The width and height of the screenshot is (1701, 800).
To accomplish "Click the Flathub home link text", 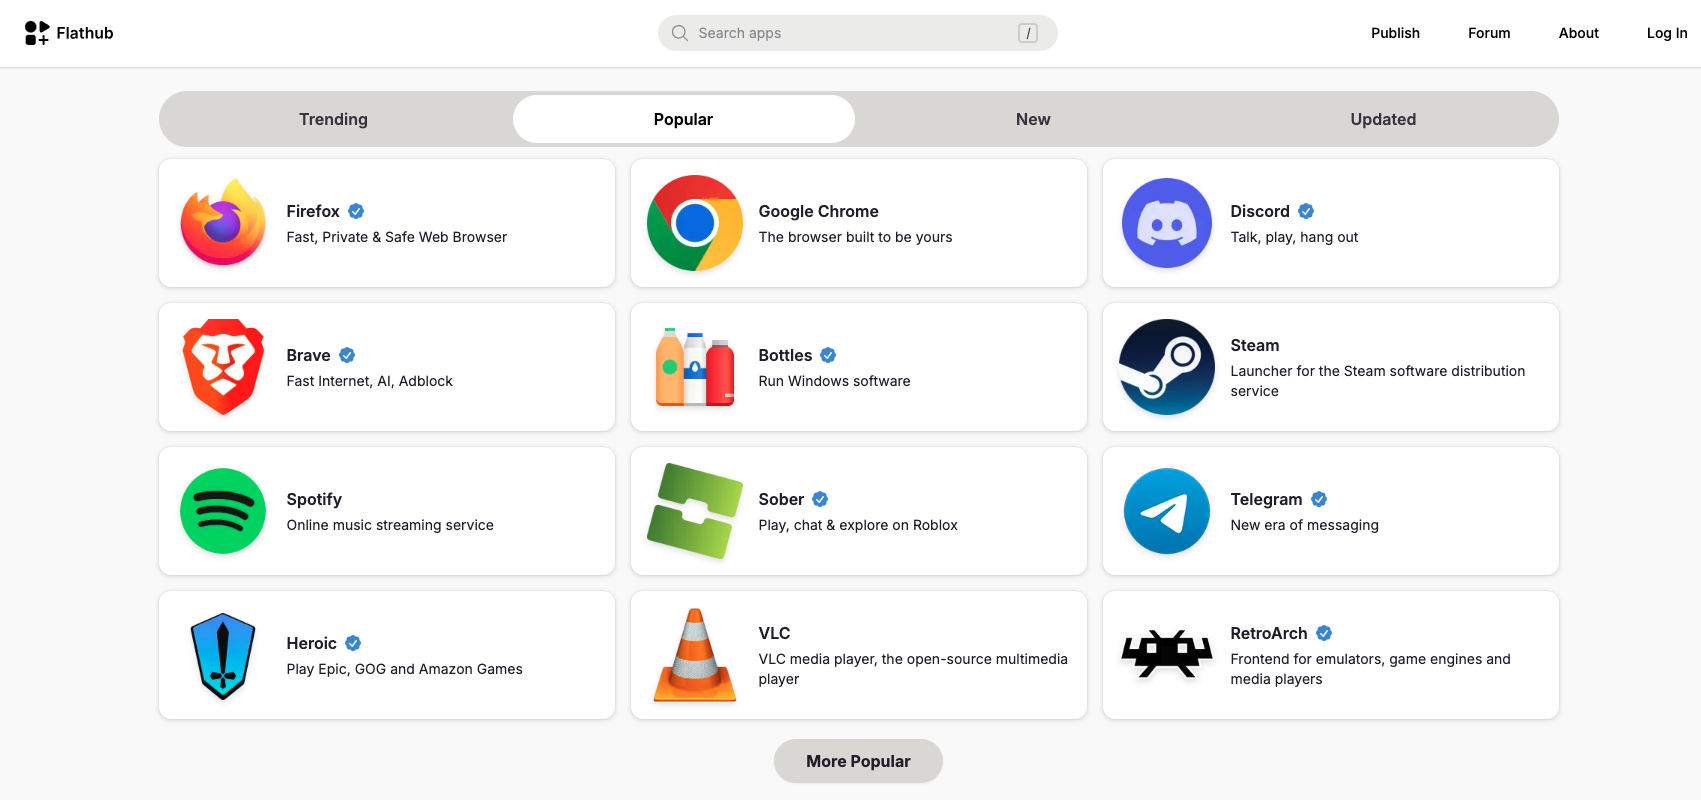I will (x=85, y=33).
